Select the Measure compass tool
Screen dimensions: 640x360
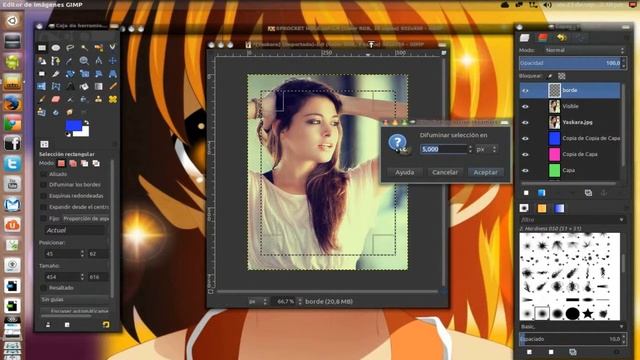(x=99, y=61)
